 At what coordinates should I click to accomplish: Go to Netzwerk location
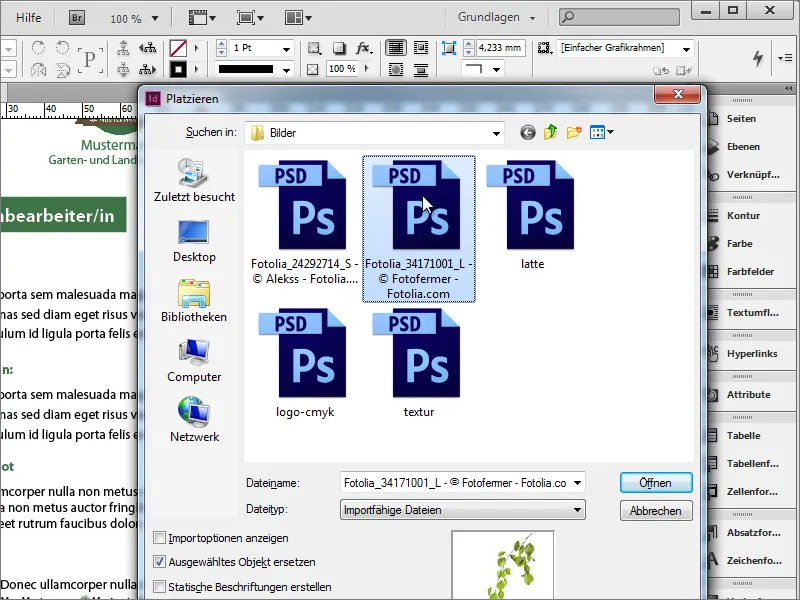[x=194, y=420]
